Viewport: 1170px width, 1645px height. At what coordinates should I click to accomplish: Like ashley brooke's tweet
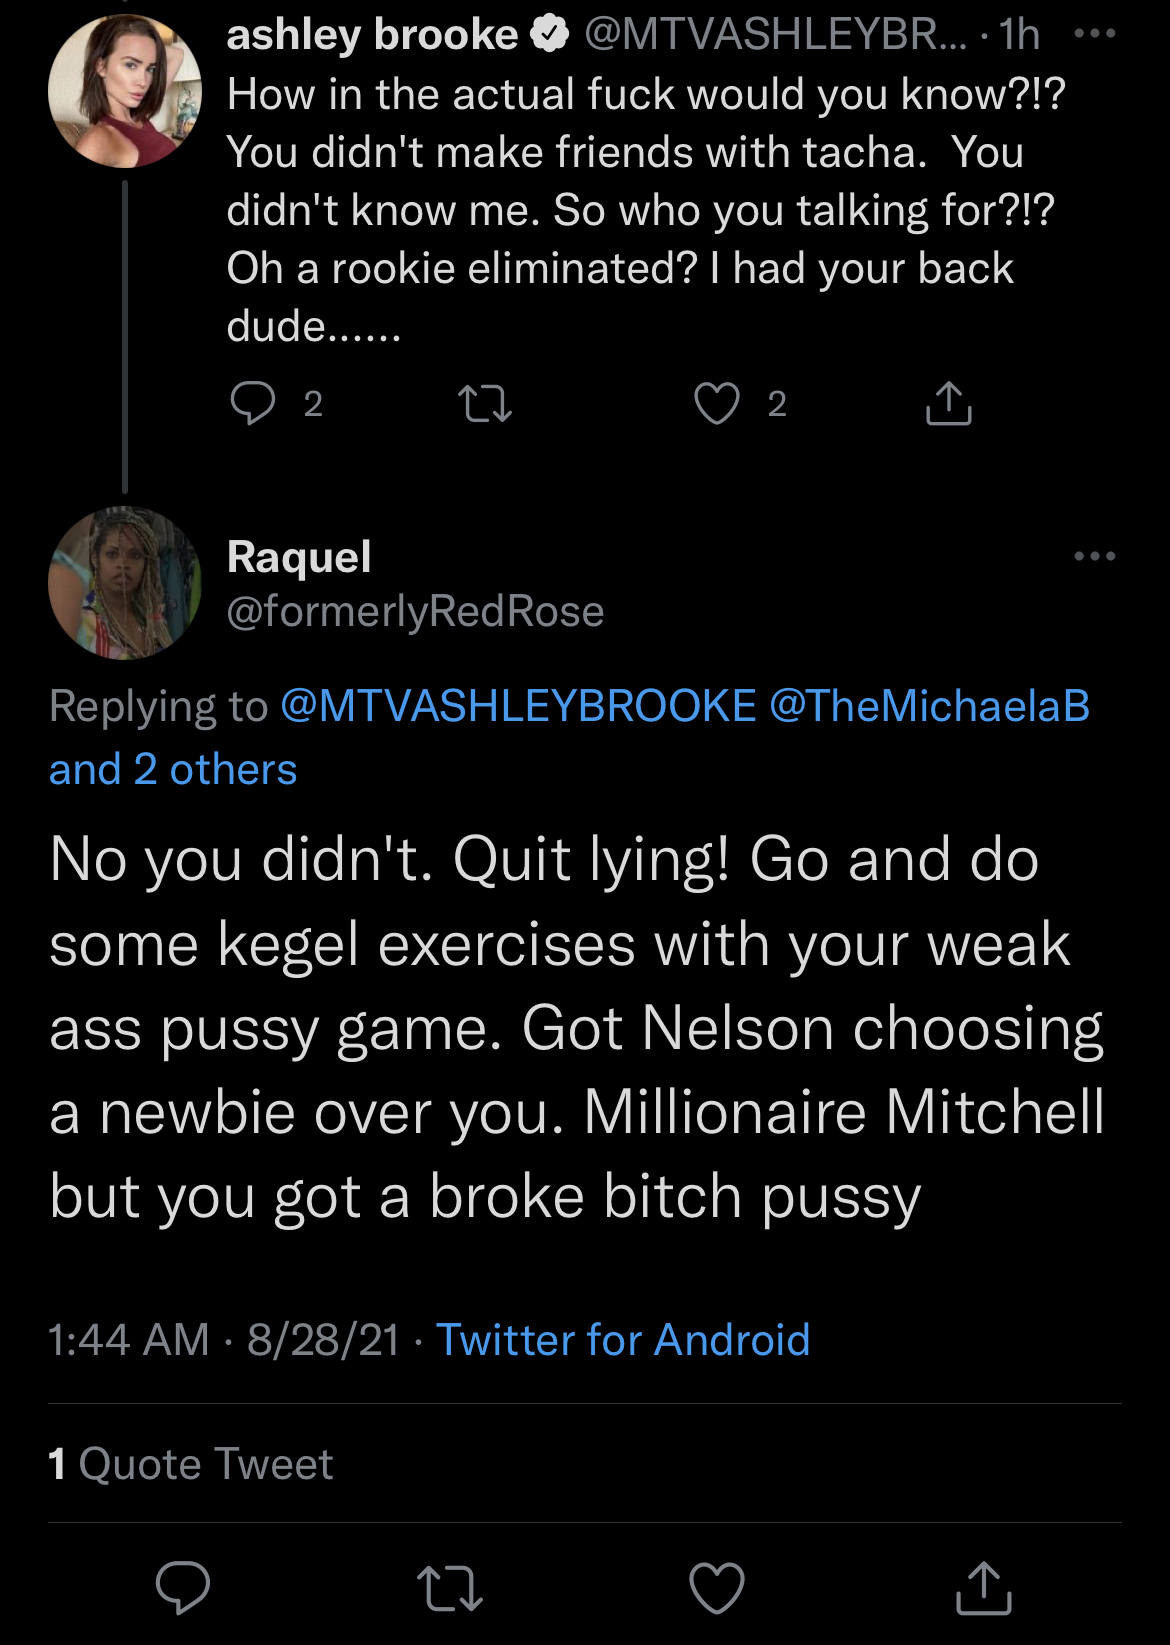[717, 404]
